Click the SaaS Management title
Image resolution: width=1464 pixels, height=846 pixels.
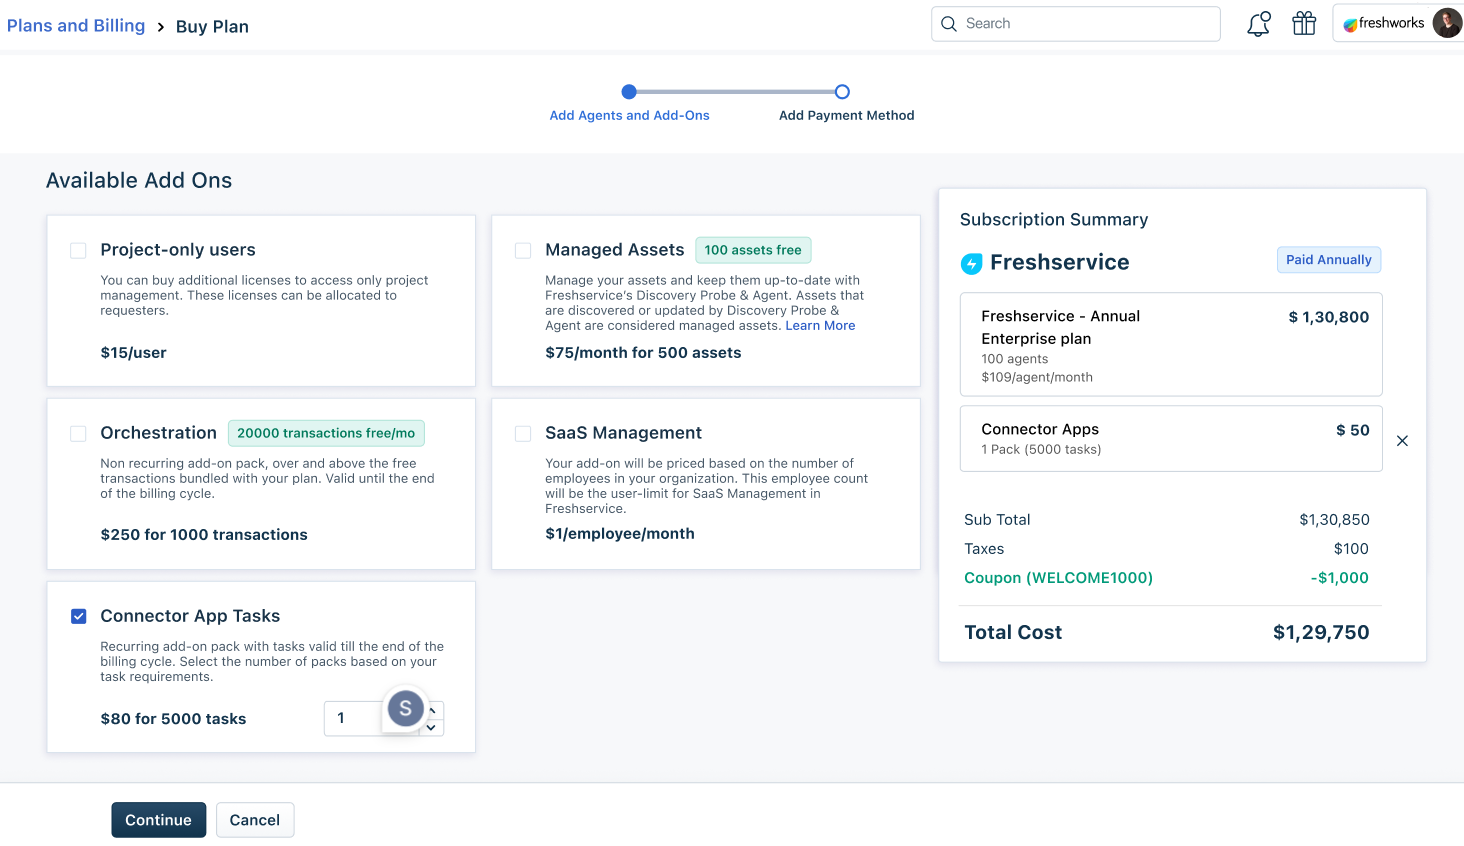624,433
